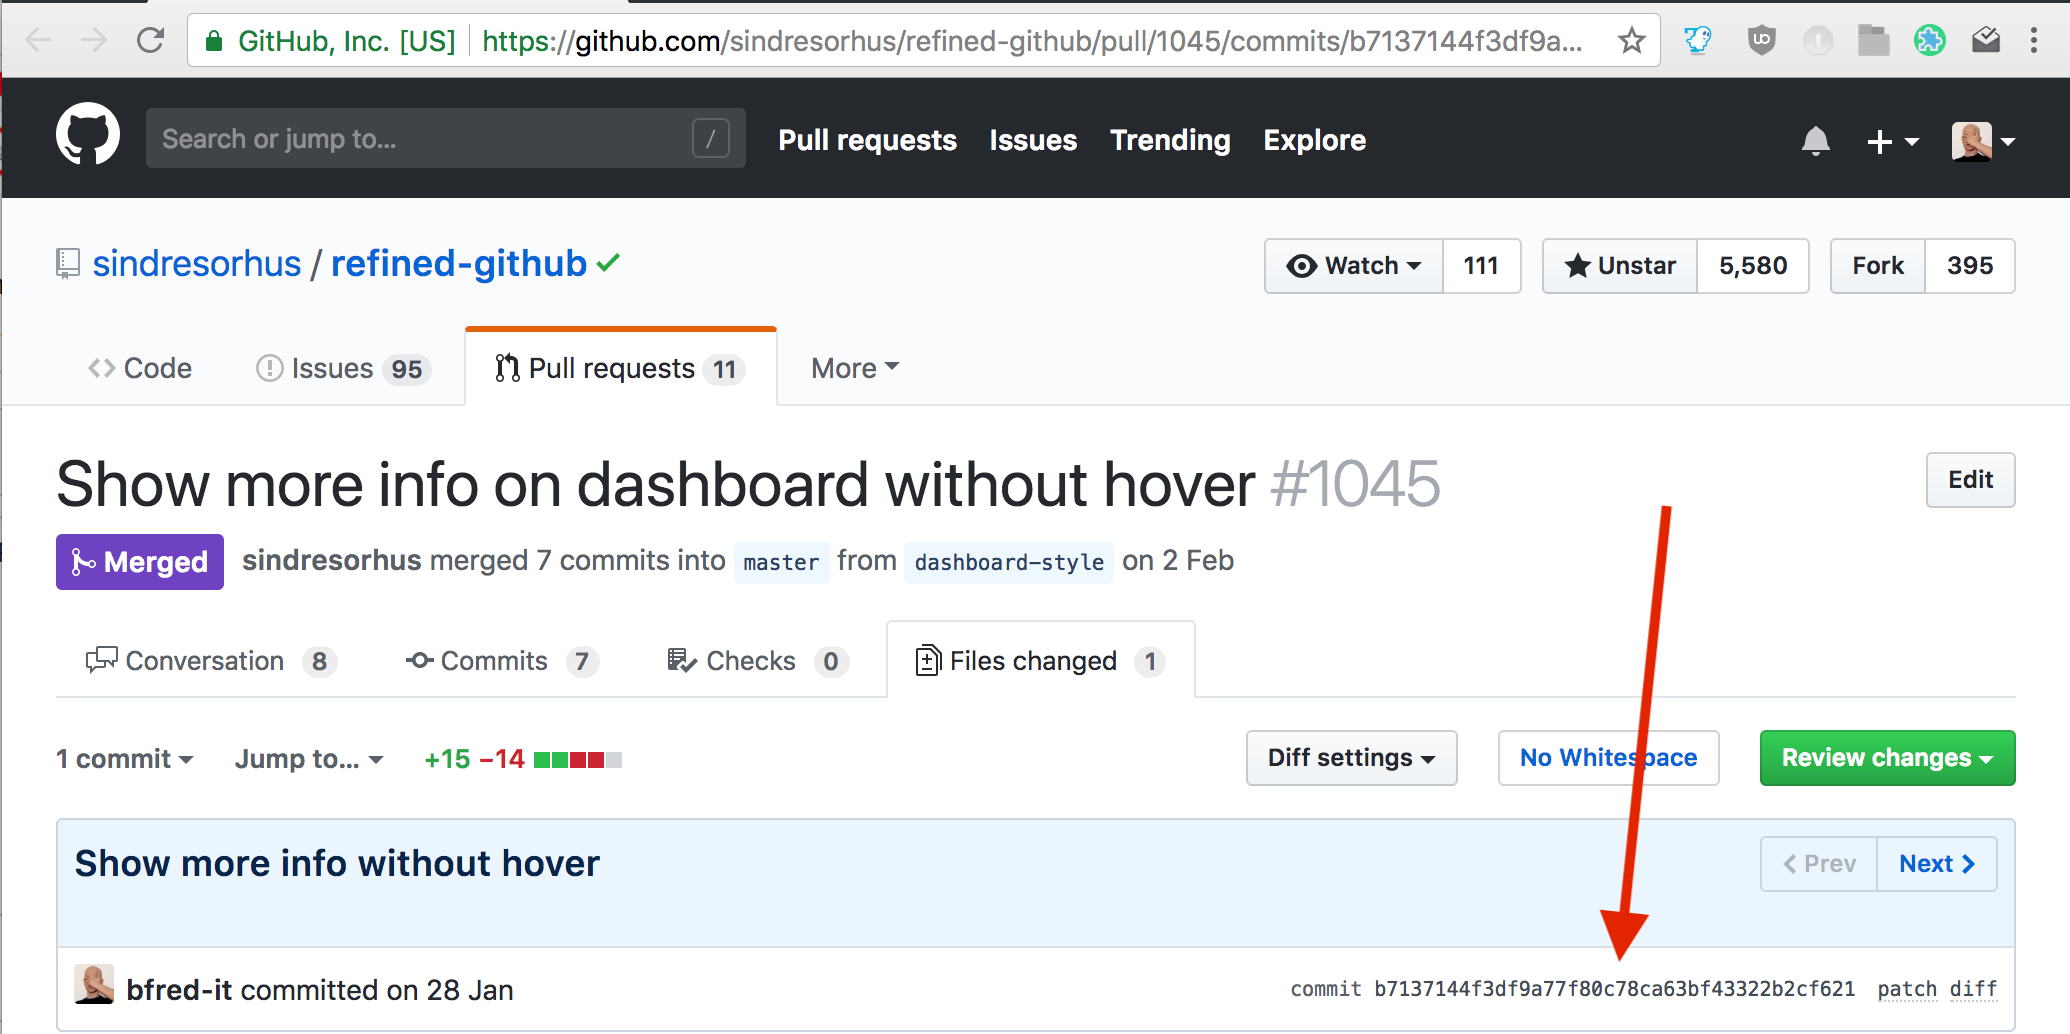Open the Diff settings dropdown

click(1351, 758)
